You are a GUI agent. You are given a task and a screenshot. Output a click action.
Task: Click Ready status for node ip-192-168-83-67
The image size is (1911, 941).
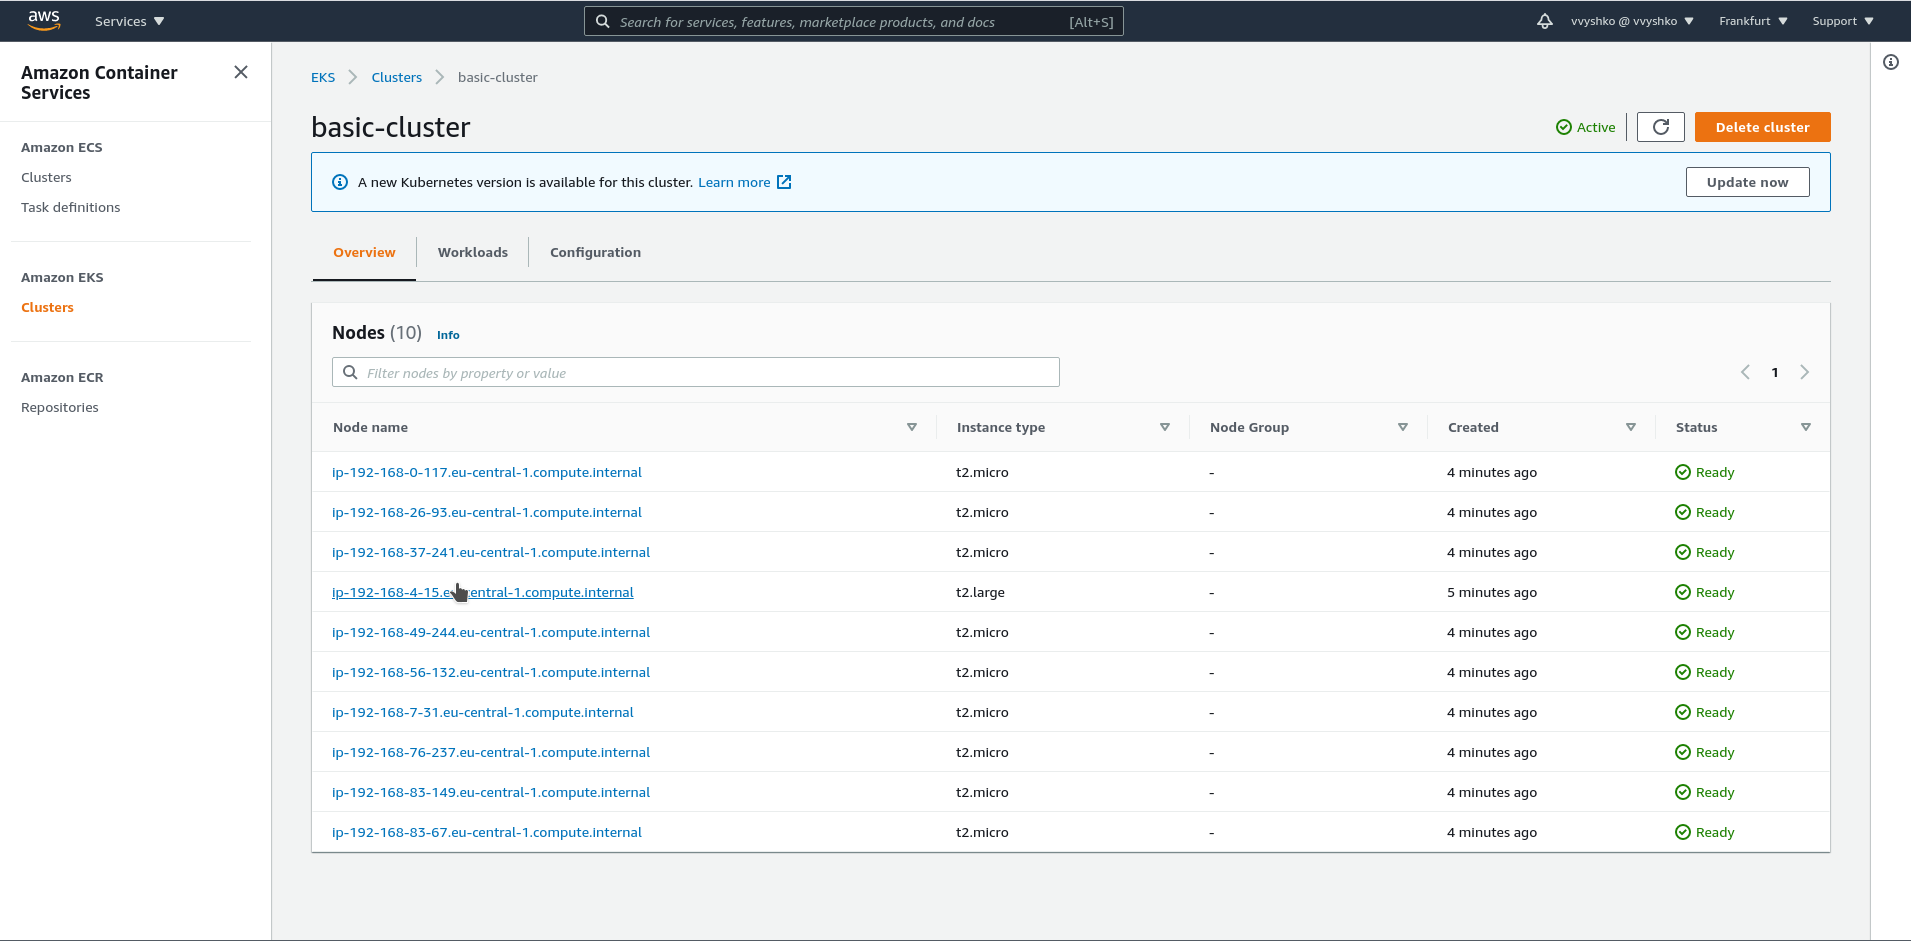pyautogui.click(x=1705, y=832)
